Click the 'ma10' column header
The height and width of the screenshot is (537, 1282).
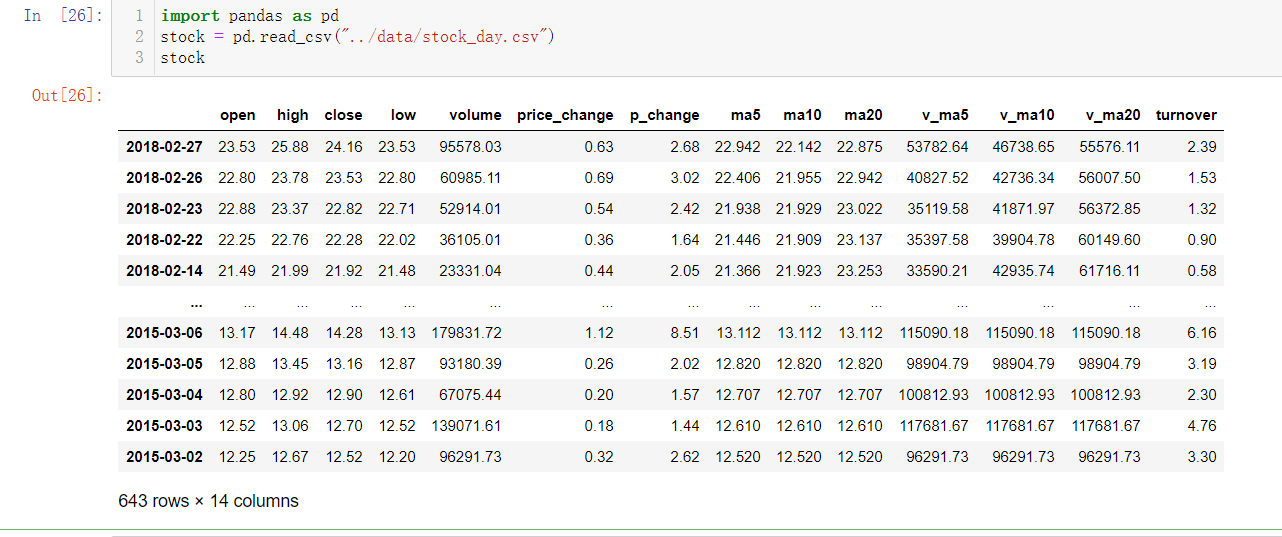(x=802, y=115)
